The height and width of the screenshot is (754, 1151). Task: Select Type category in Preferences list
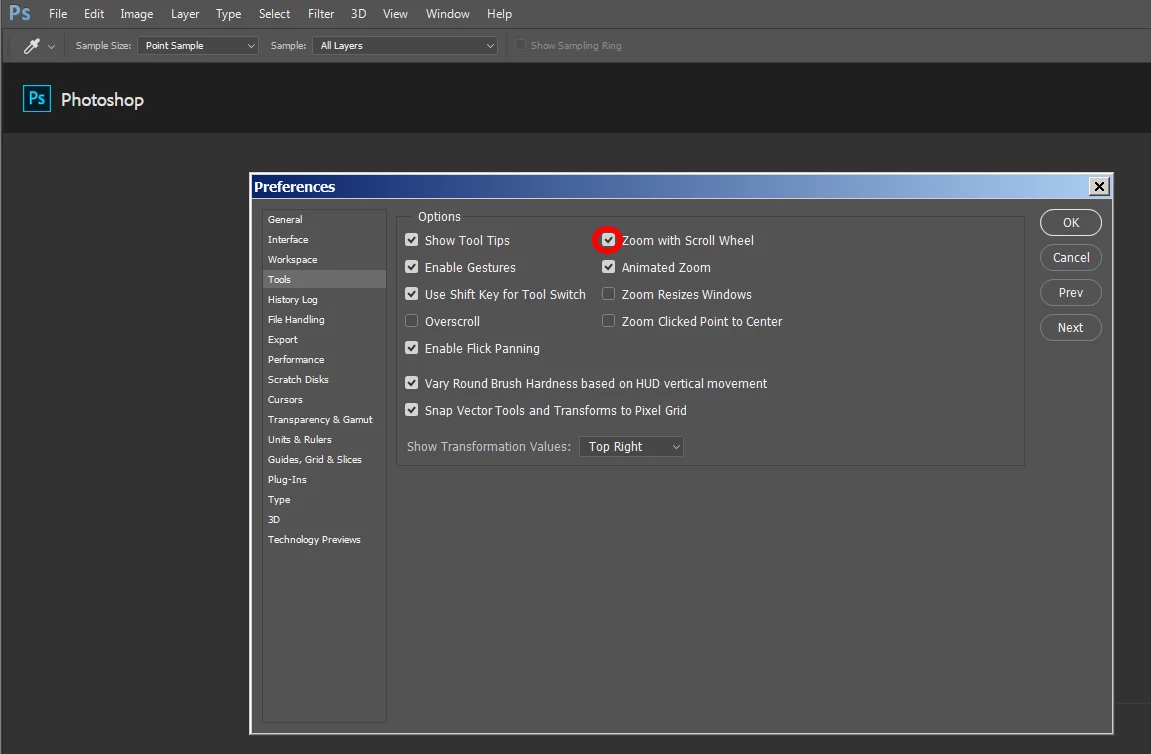(x=324, y=499)
